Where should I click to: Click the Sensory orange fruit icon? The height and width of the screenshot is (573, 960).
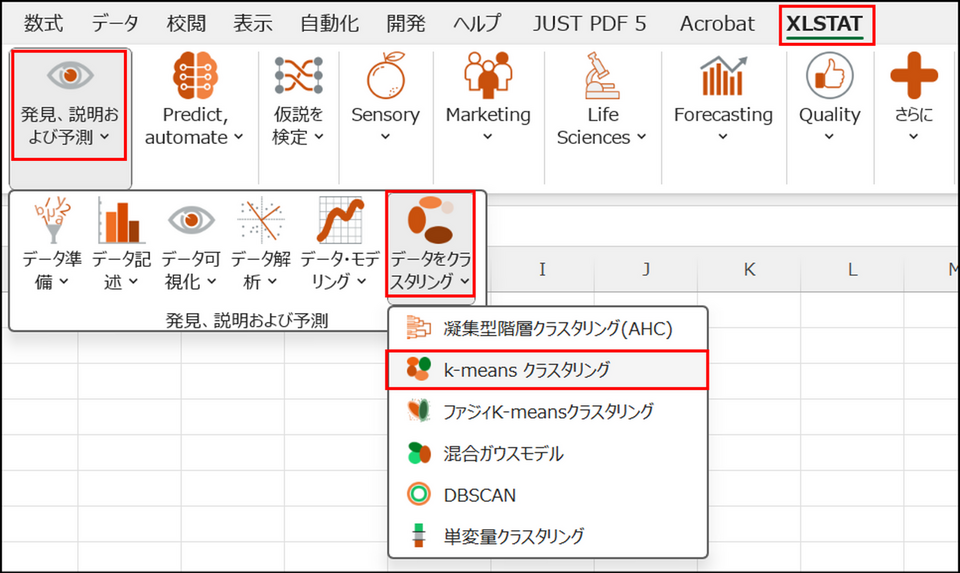[386, 75]
